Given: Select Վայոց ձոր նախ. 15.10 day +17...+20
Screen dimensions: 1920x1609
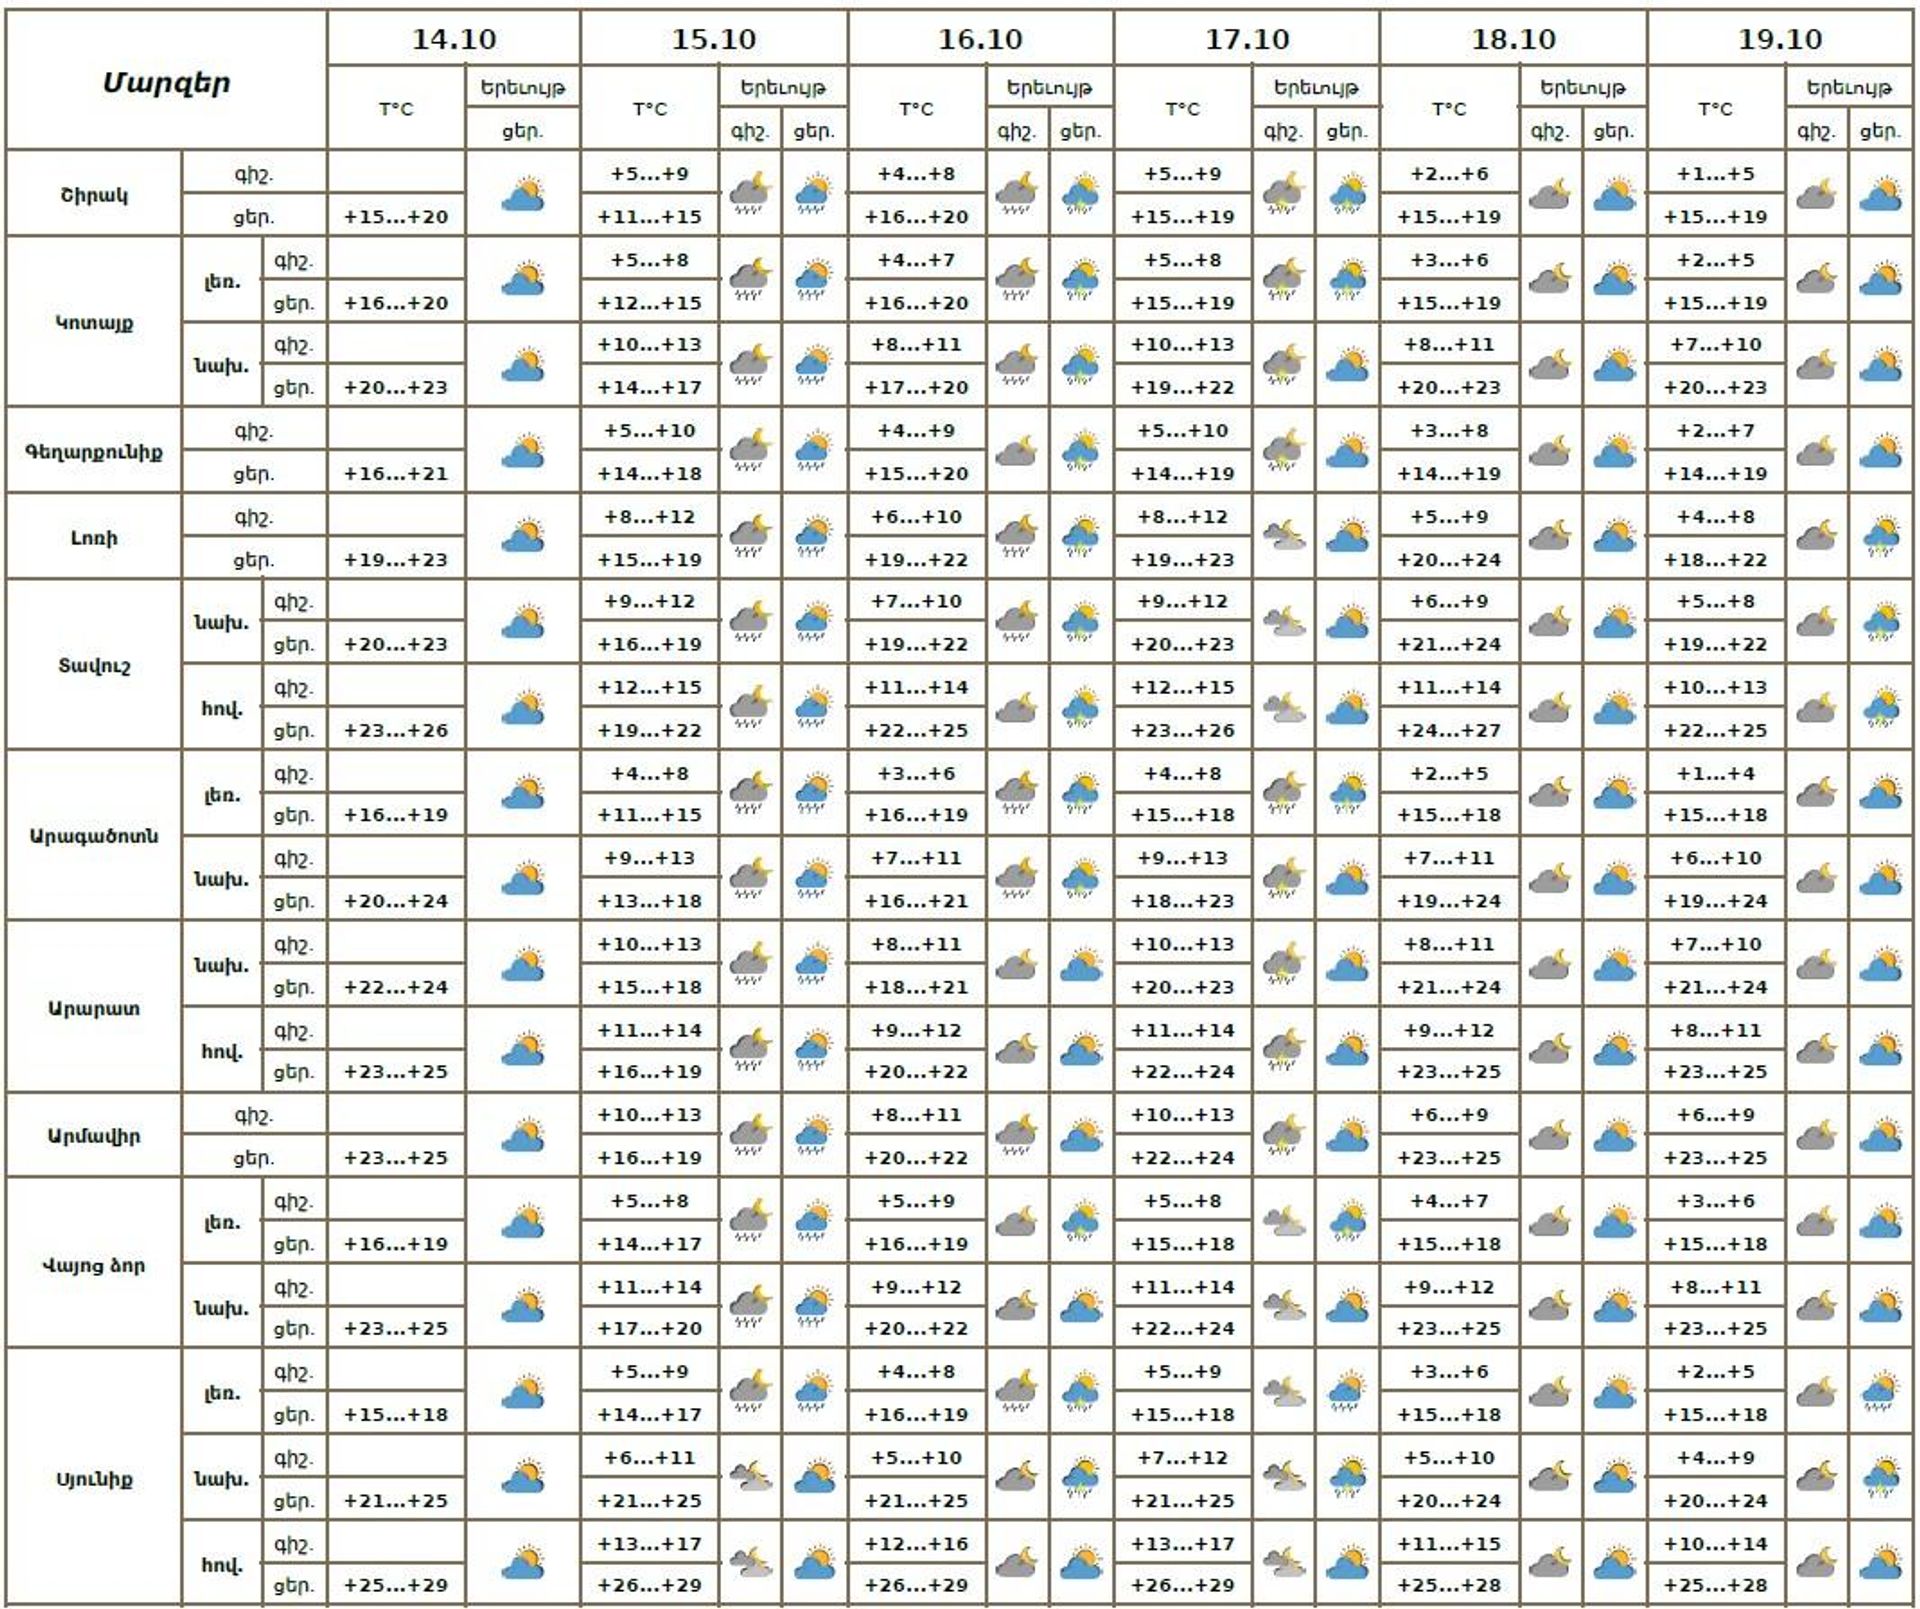Looking at the screenshot, I should click(650, 1329).
